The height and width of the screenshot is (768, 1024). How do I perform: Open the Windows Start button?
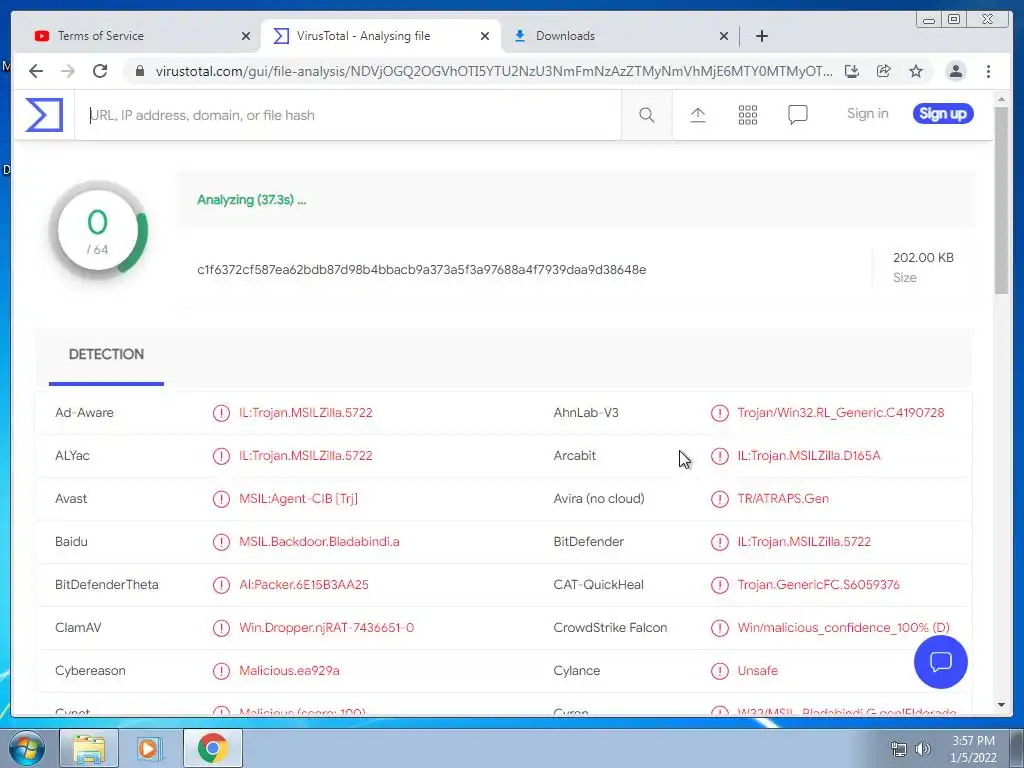26,748
